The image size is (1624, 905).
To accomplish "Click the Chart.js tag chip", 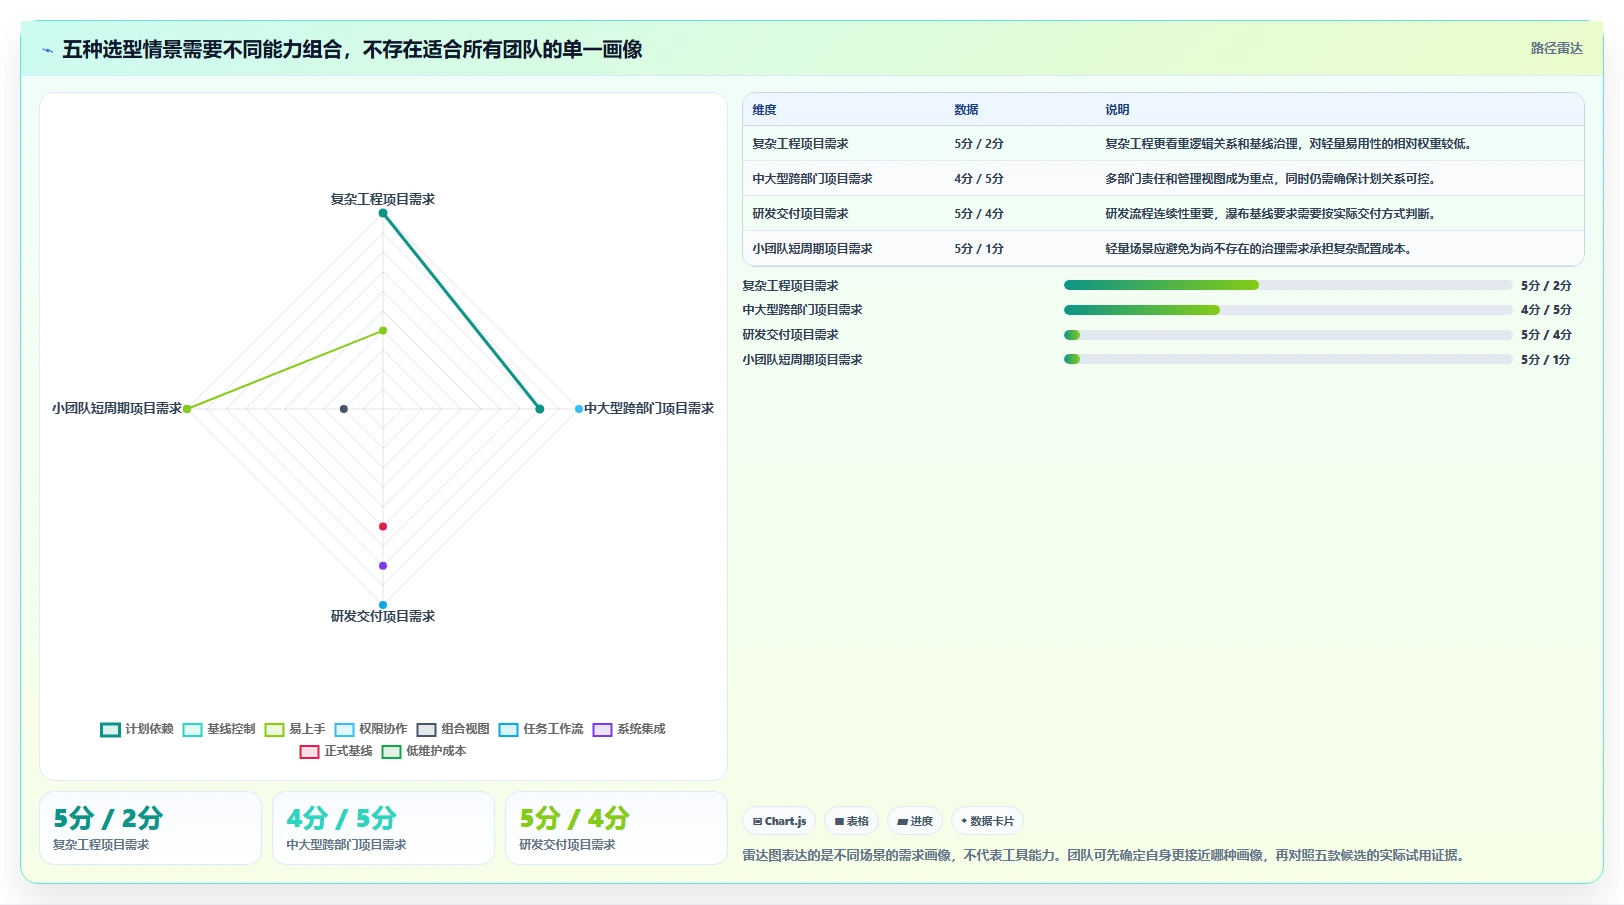I will tap(779, 821).
